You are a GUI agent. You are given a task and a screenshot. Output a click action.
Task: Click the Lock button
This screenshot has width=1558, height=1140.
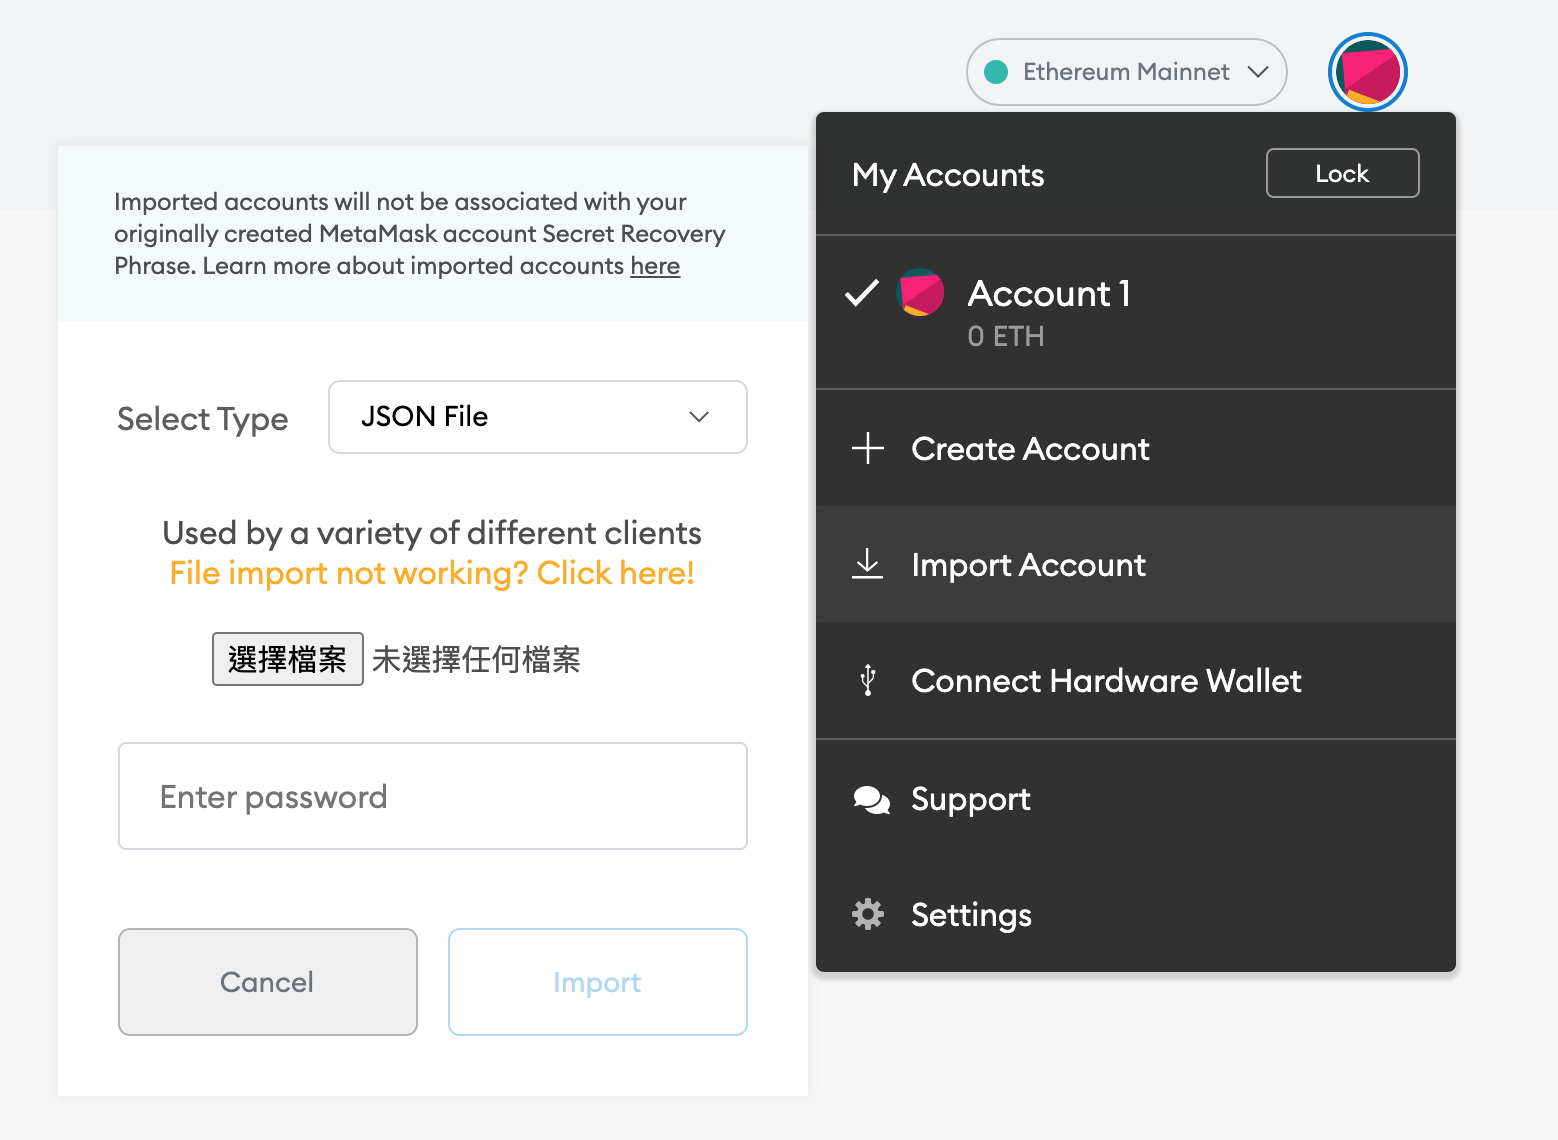coord(1342,173)
